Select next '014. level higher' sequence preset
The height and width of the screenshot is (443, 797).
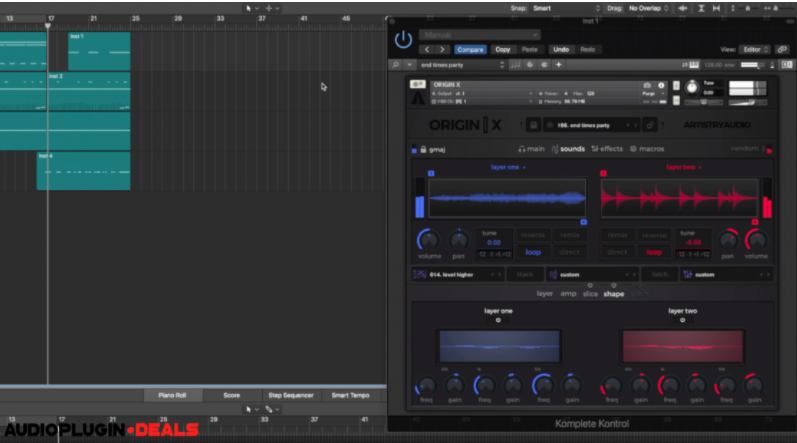point(500,275)
